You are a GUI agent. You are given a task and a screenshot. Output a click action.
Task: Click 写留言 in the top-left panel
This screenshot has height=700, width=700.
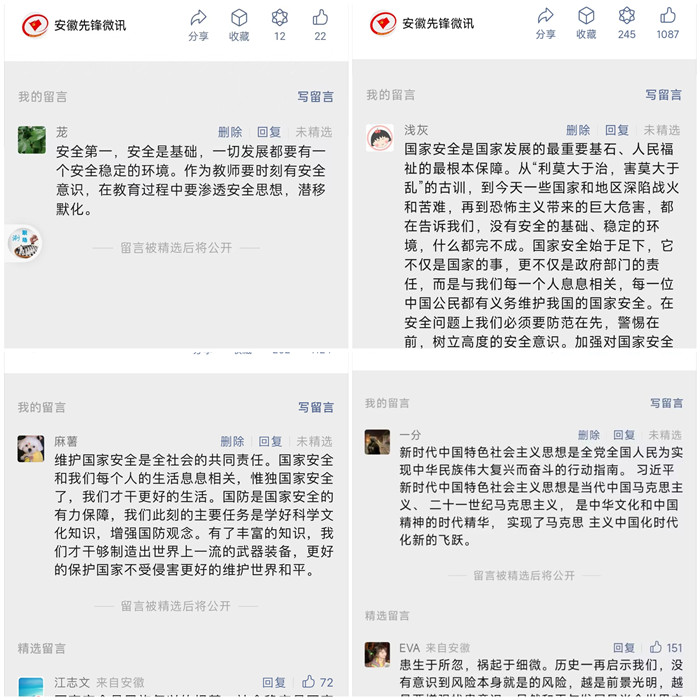[315, 96]
